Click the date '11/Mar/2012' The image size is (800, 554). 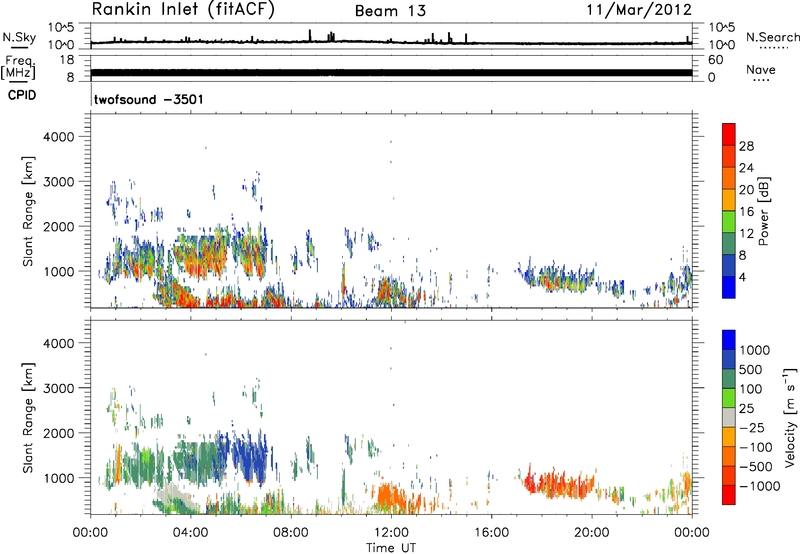tap(638, 10)
